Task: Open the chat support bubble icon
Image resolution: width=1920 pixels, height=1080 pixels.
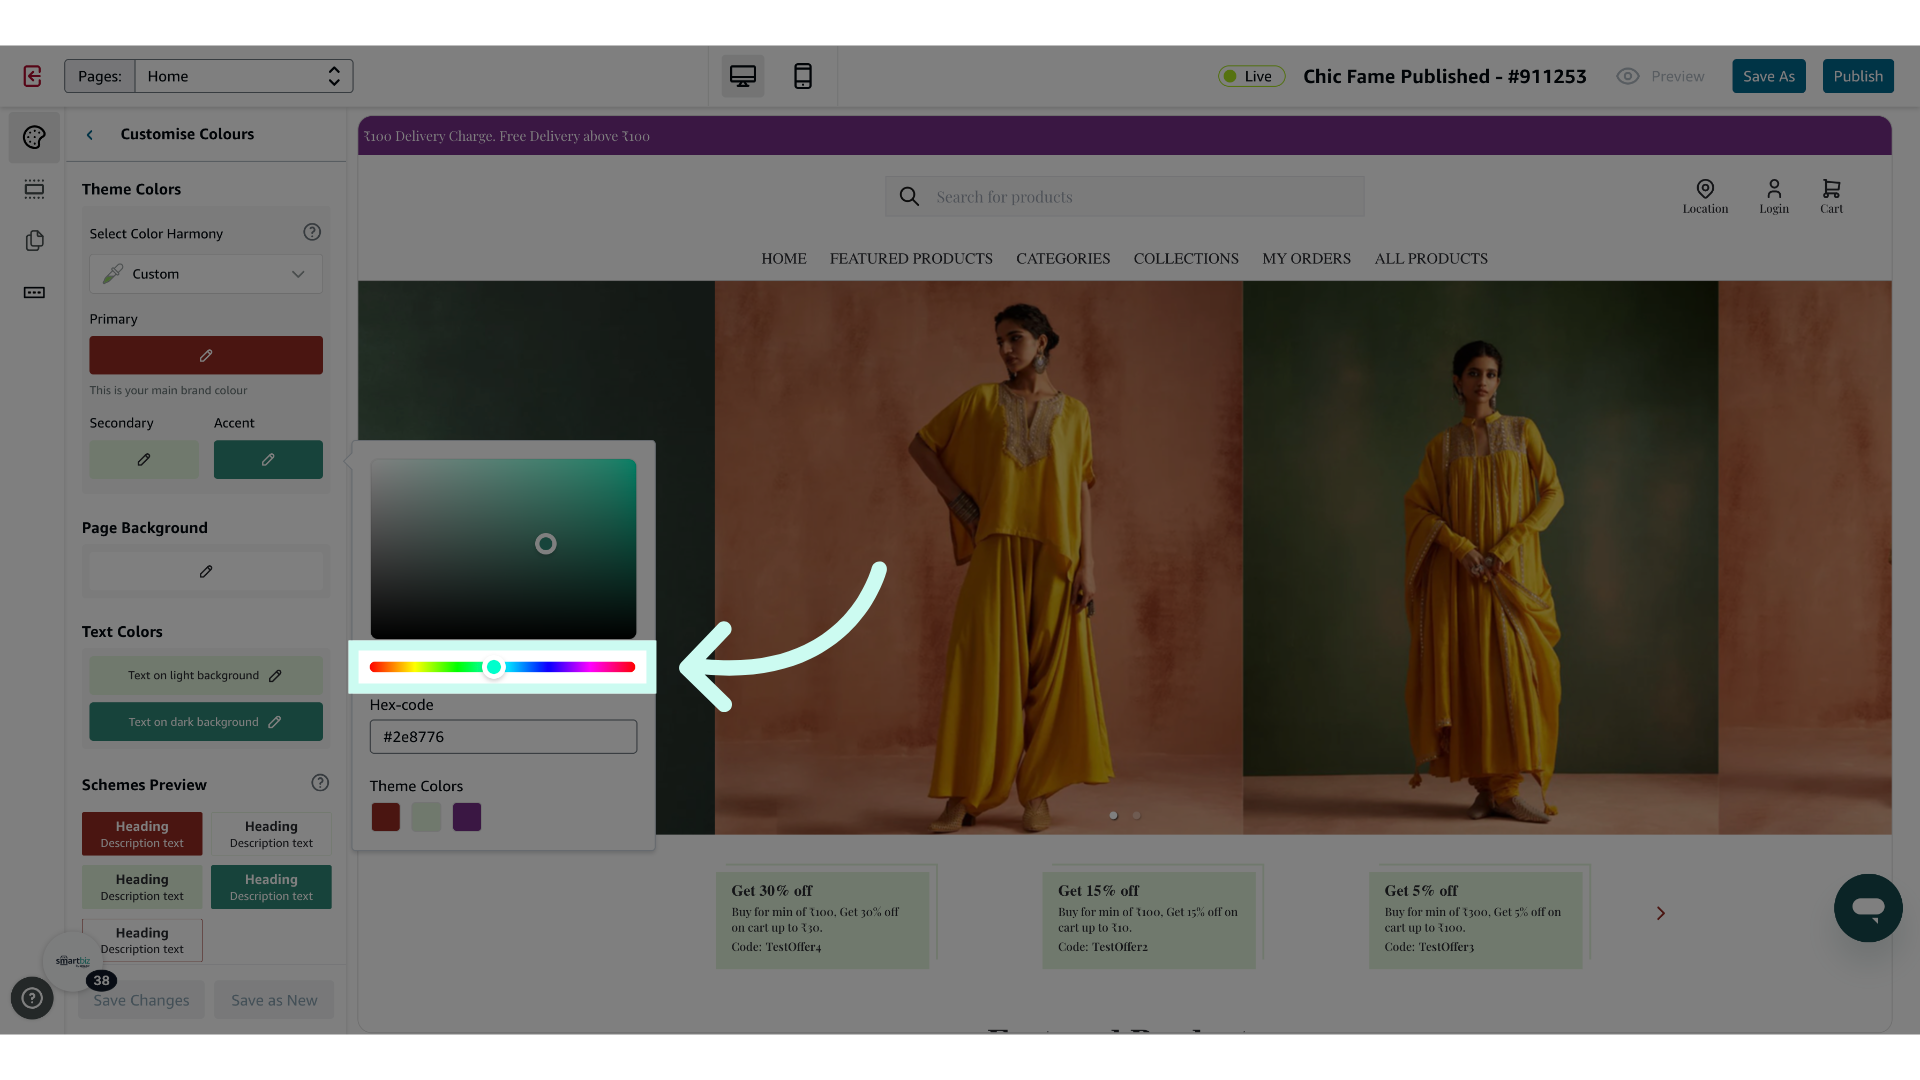Action: pos(1868,908)
